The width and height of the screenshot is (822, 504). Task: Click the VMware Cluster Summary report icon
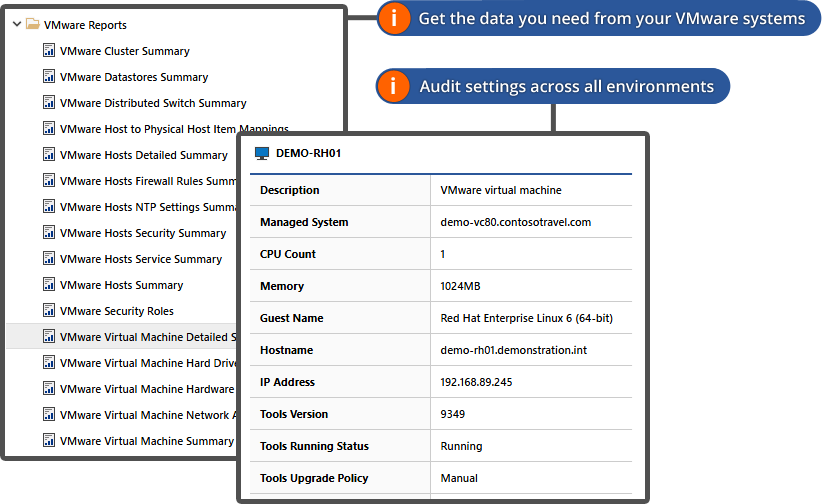(49, 50)
